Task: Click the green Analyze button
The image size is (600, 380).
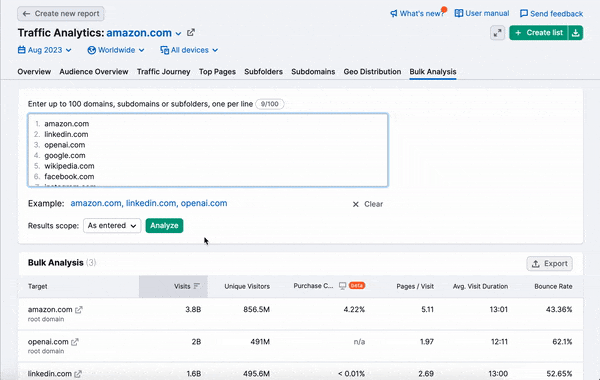Action: tap(164, 226)
